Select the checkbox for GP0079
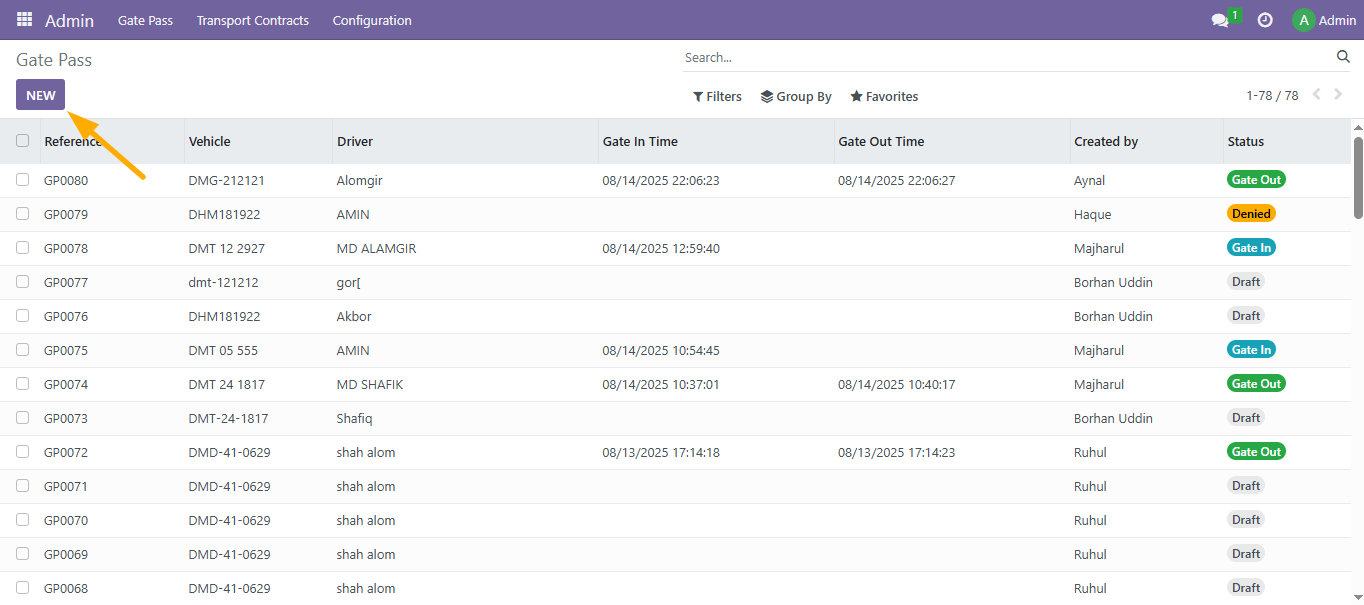The image size is (1364, 605). tap(23, 214)
